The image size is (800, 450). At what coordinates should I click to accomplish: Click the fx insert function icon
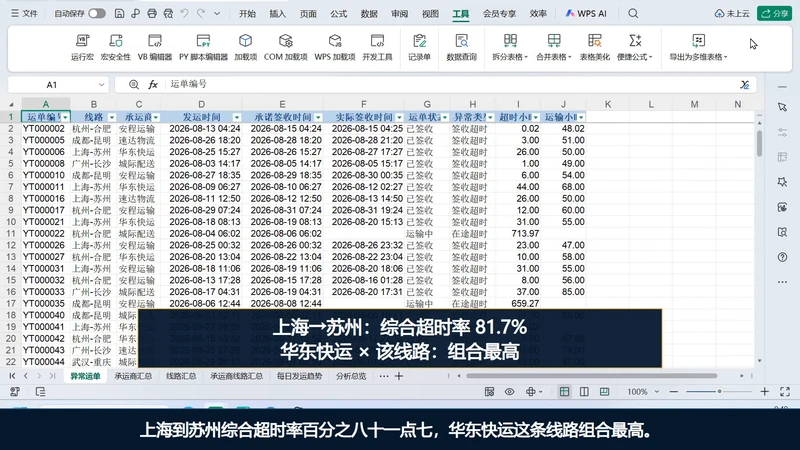click(153, 85)
